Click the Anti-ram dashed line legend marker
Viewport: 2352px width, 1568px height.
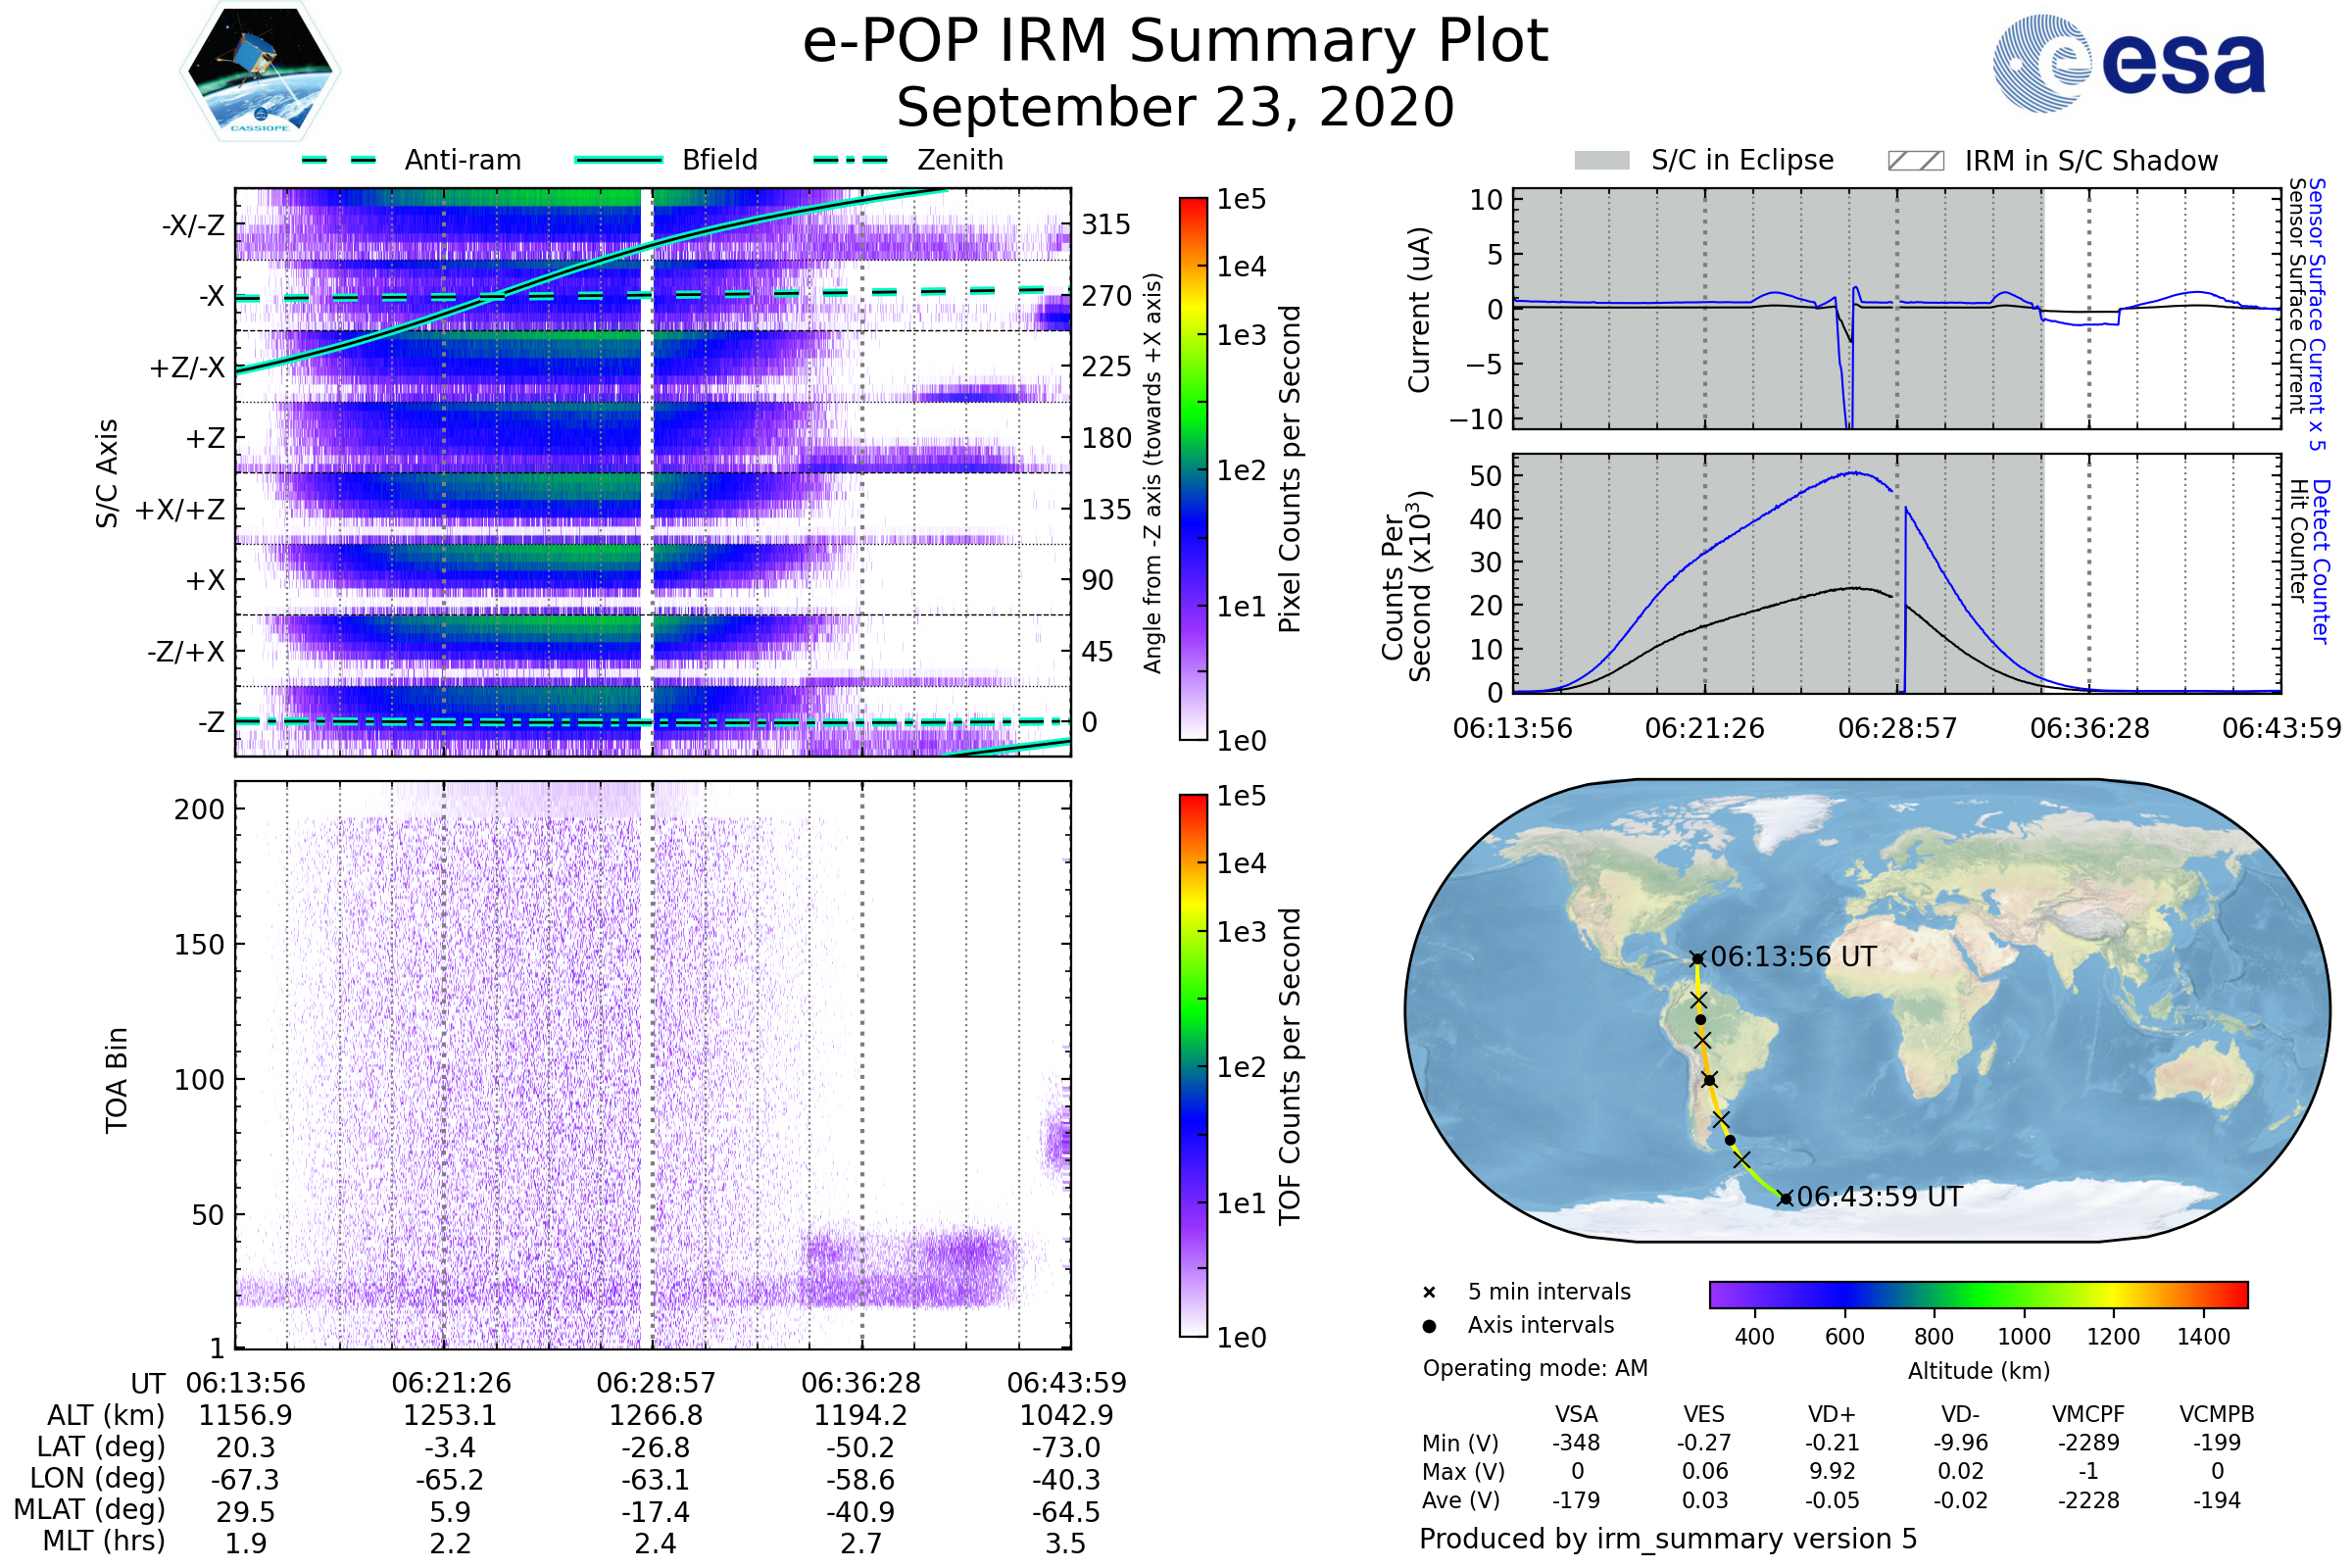click(339, 160)
